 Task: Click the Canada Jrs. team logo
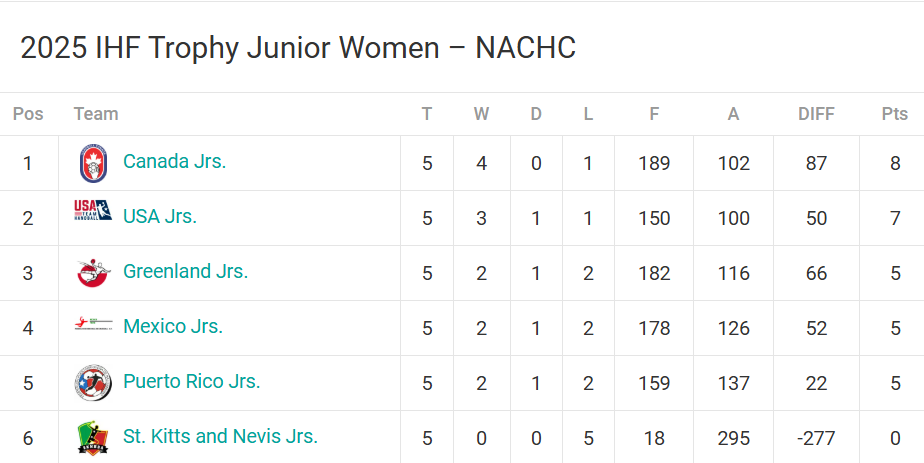(93, 163)
